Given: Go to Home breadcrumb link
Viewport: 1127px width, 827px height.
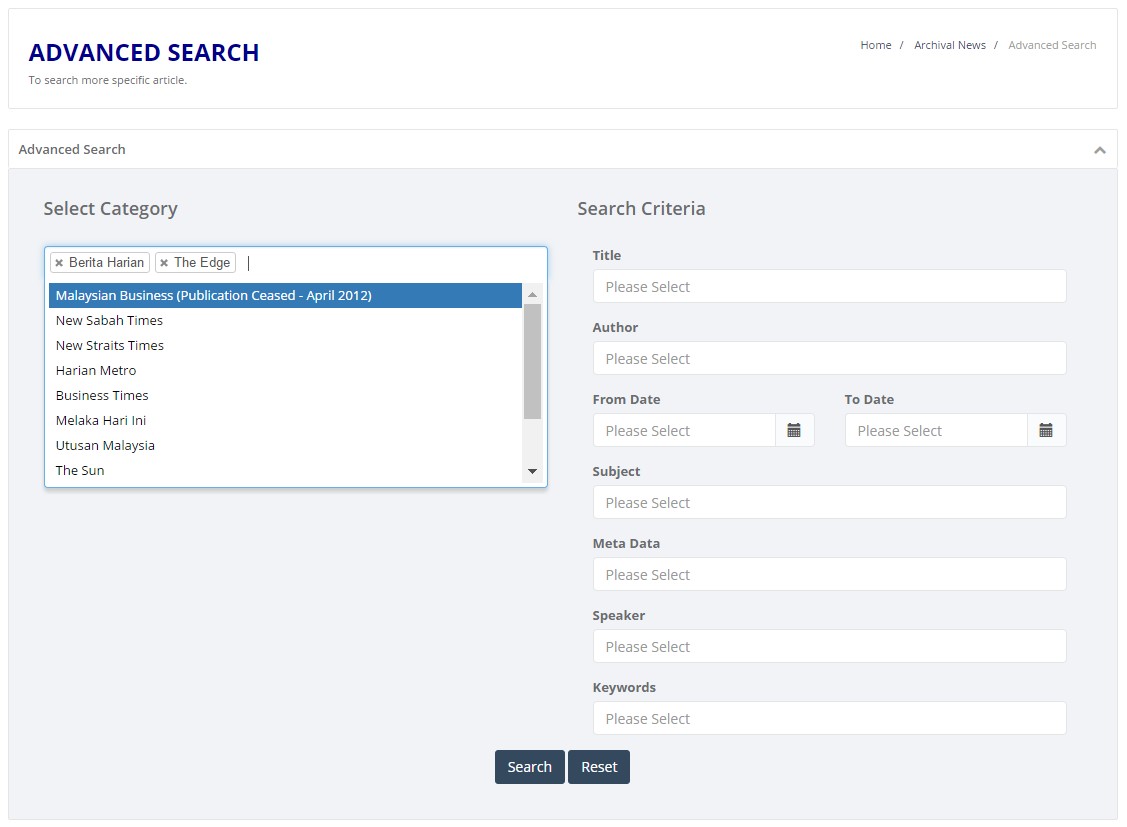Looking at the screenshot, I should [875, 45].
